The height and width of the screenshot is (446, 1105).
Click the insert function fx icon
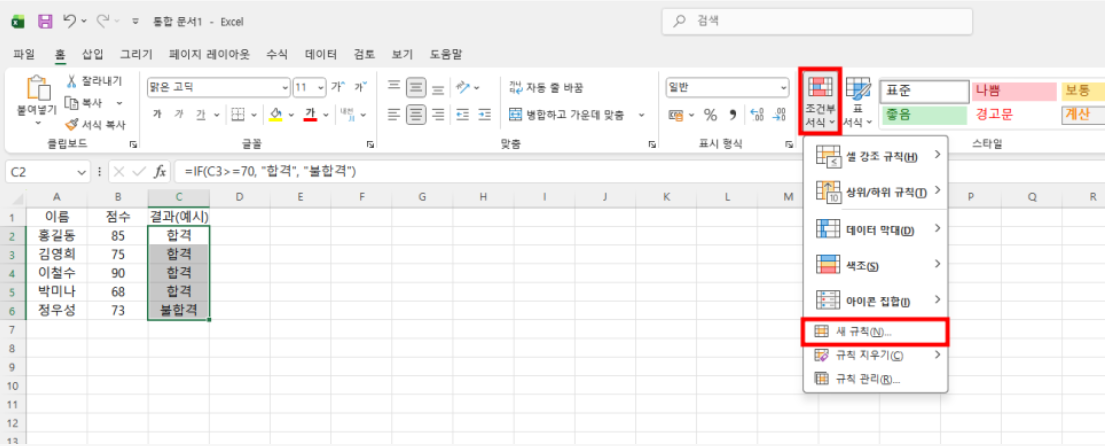(160, 172)
